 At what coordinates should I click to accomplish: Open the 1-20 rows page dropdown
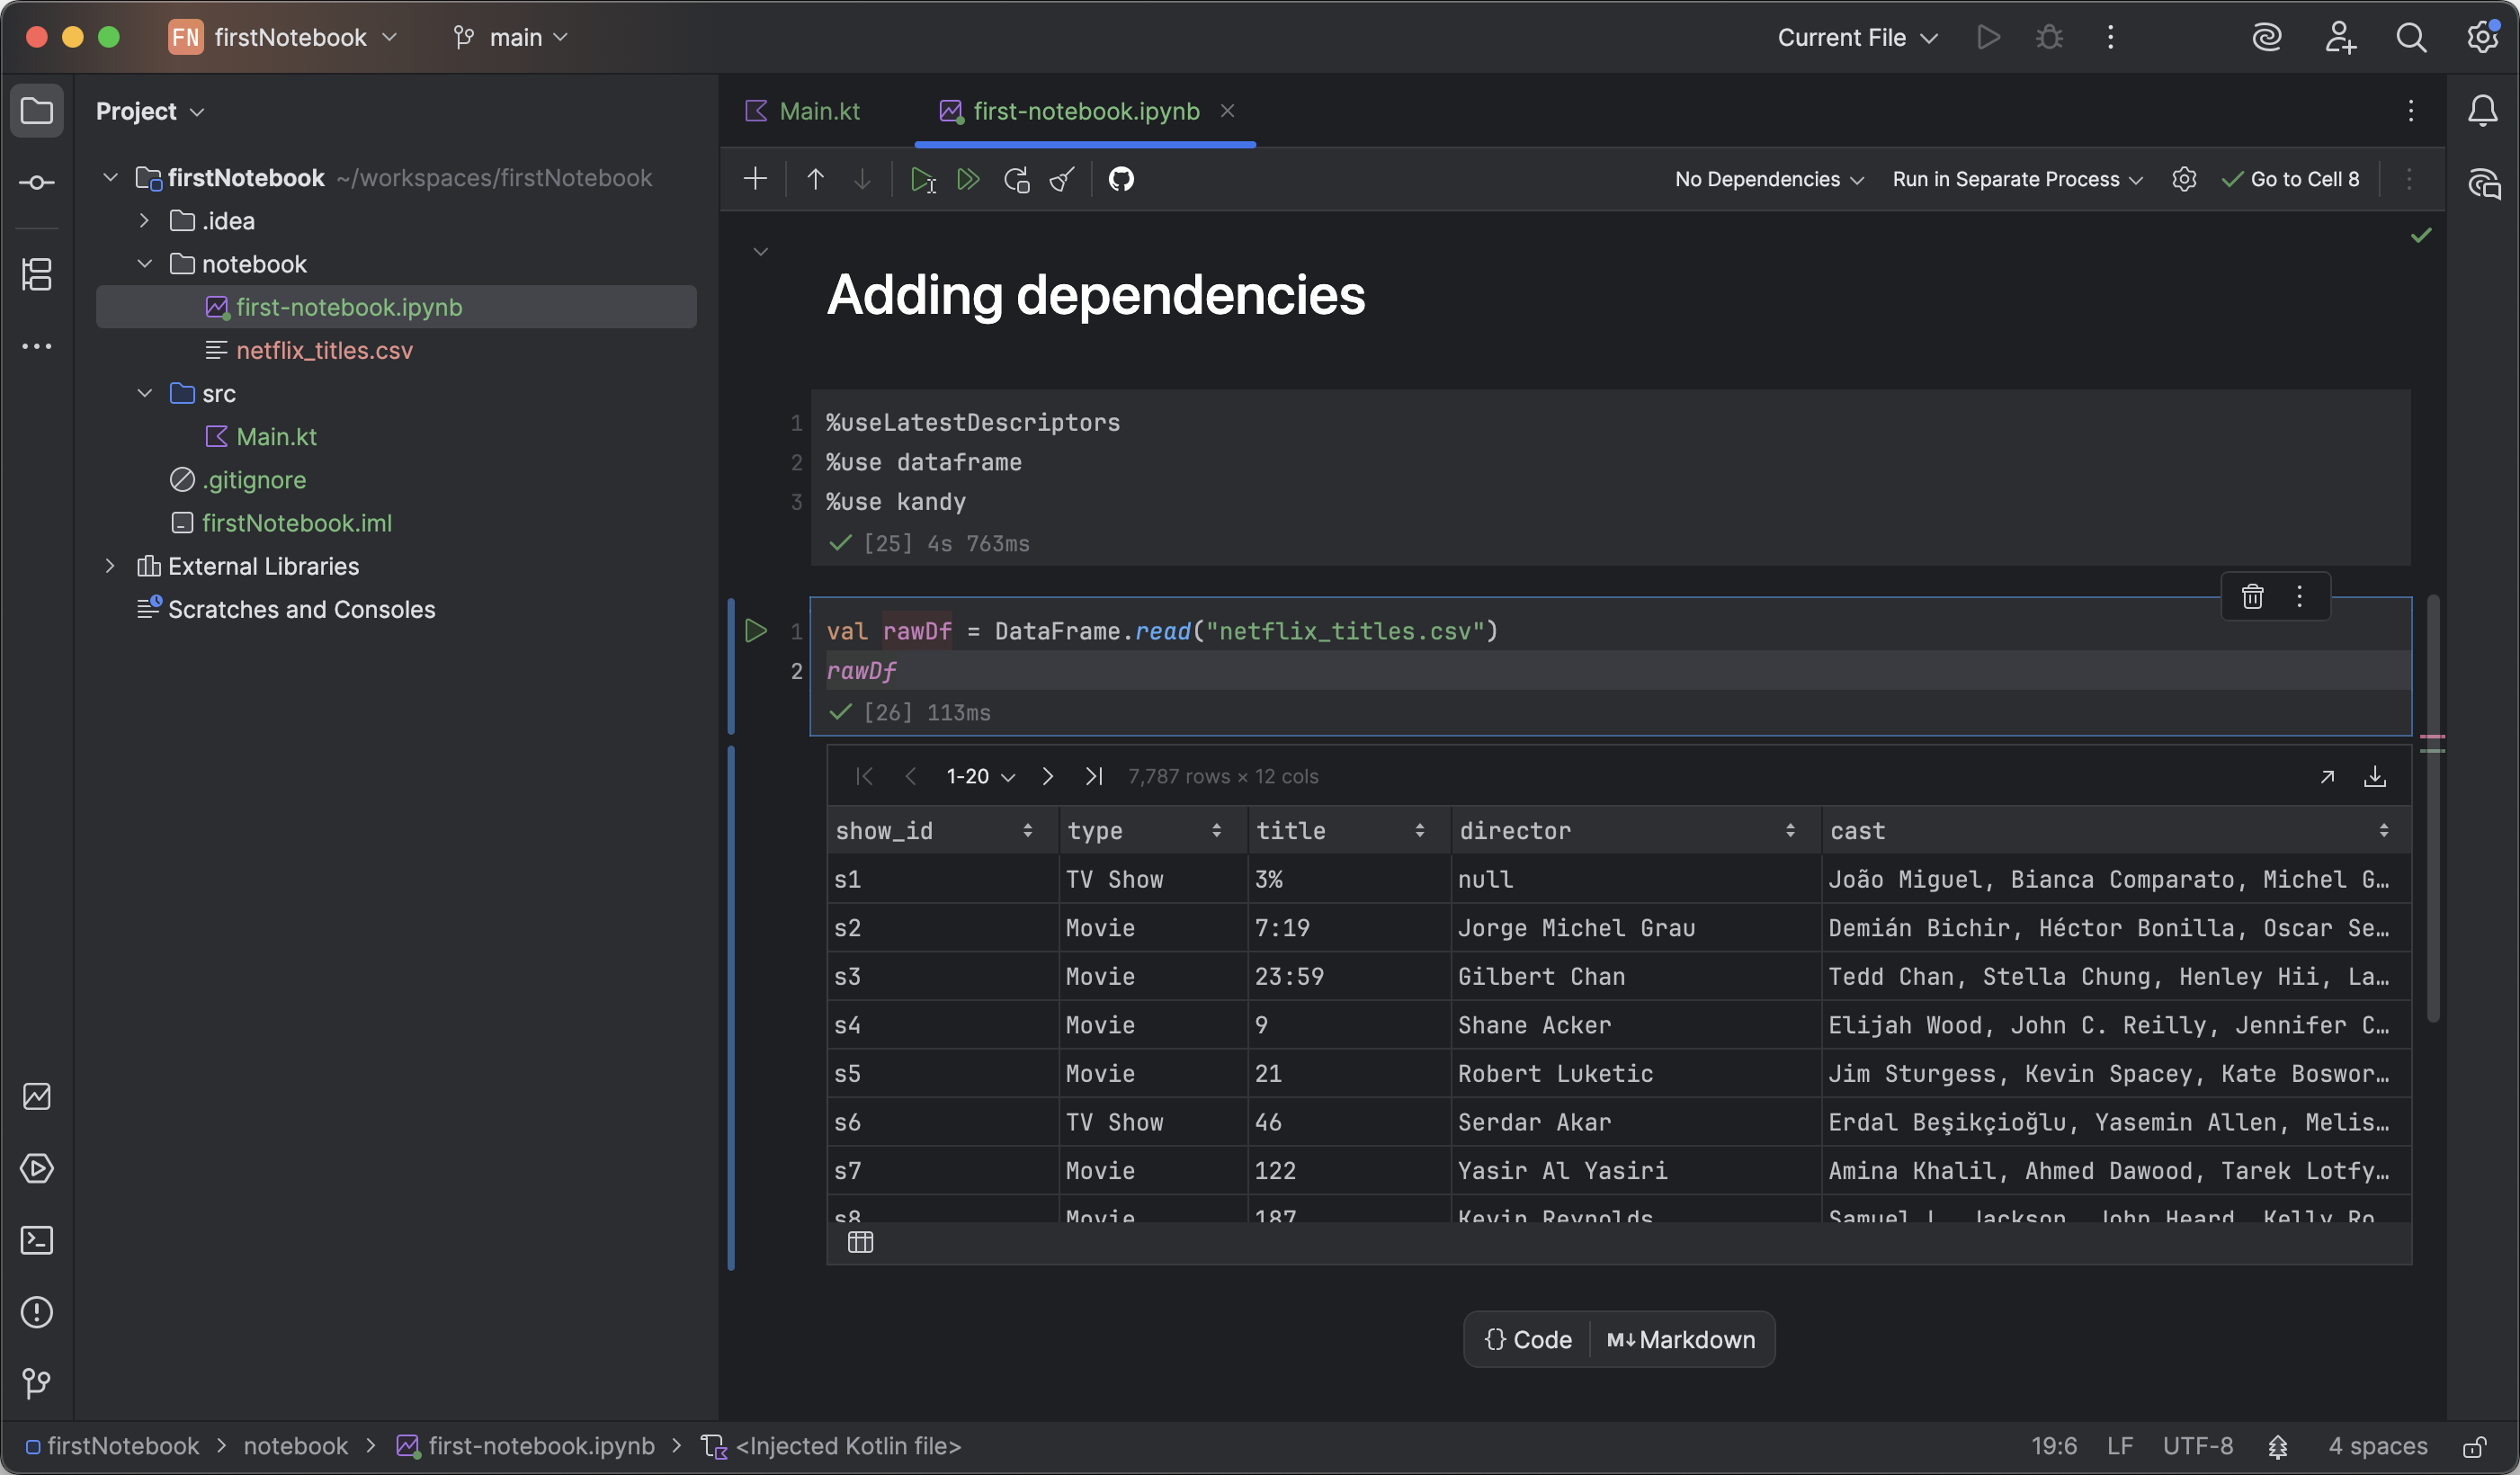coord(980,776)
